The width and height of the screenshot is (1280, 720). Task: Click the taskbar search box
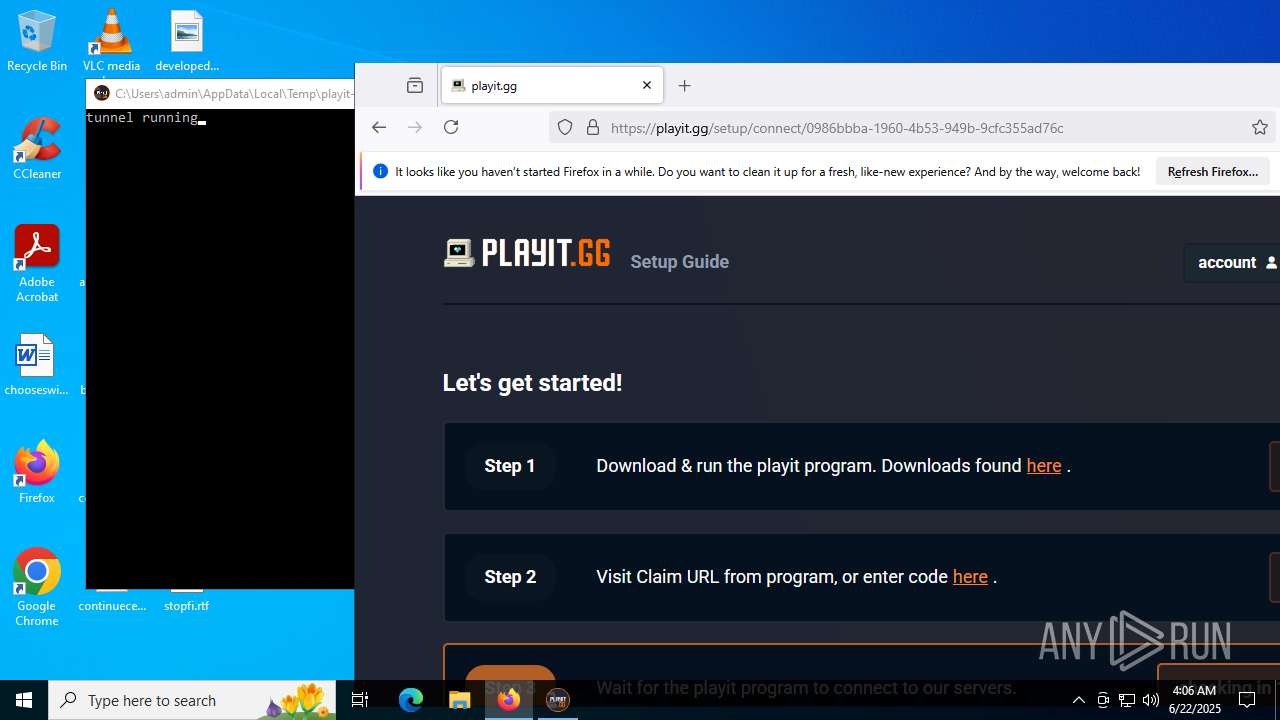pyautogui.click(x=194, y=700)
